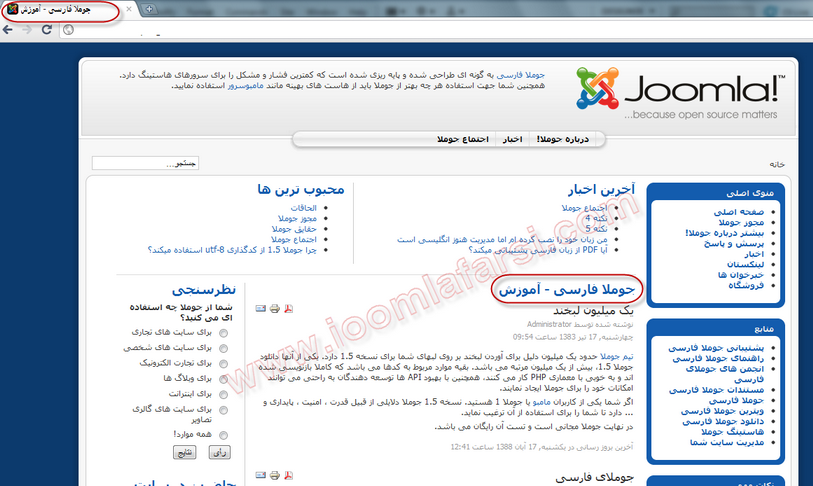Image resolution: width=813 pixels, height=486 pixels.
Task: Open PDF icon of یک میلیون لبخند article
Action: [x=288, y=309]
